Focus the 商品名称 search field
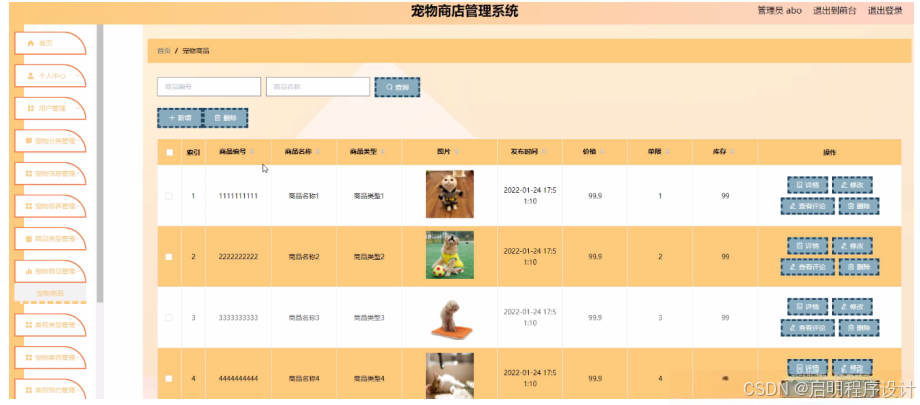This screenshot has height=405, width=920. pyautogui.click(x=318, y=87)
